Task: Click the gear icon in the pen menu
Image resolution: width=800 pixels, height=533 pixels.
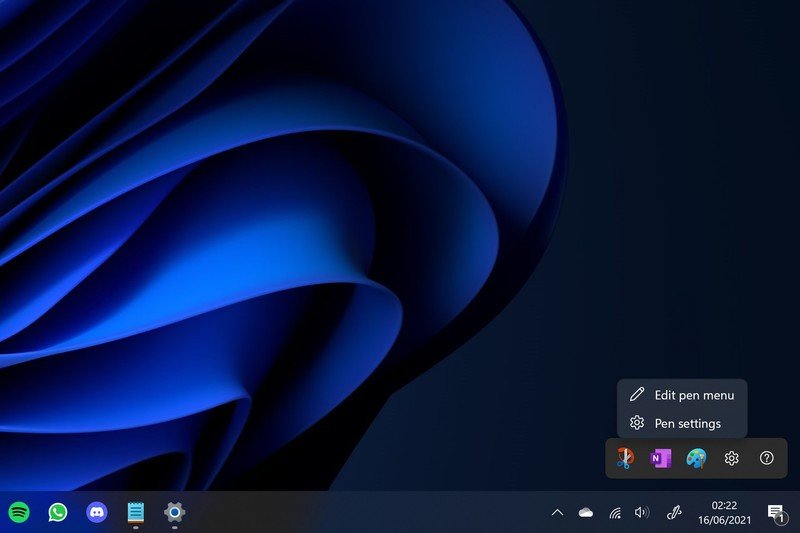Action: [x=731, y=458]
